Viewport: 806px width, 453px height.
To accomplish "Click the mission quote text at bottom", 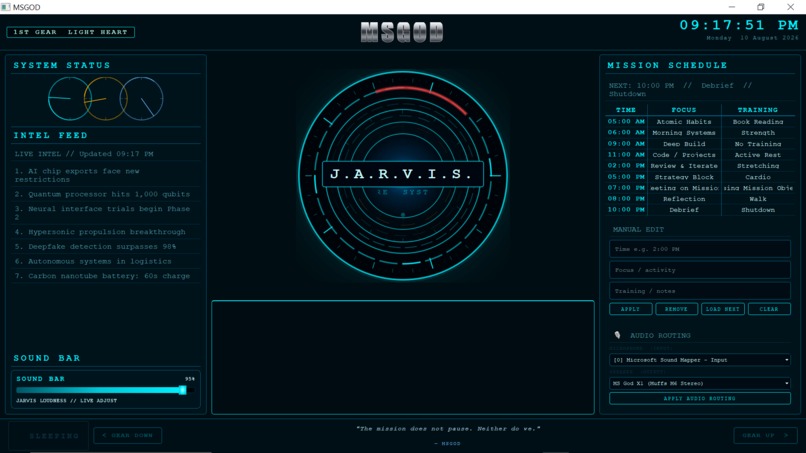I will pos(448,429).
